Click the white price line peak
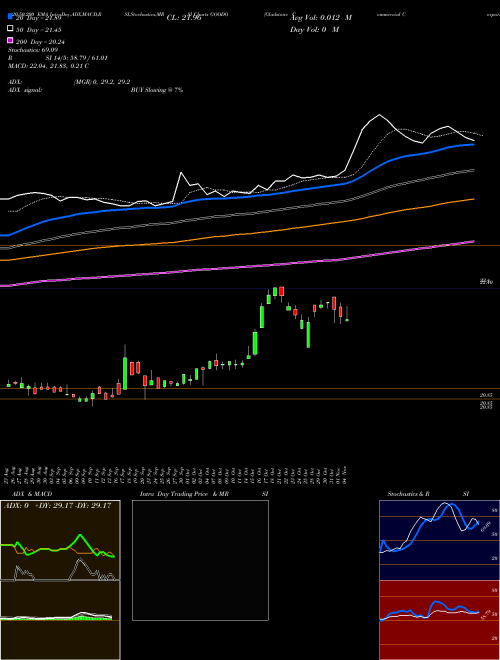500x660 pixels. pos(380,114)
